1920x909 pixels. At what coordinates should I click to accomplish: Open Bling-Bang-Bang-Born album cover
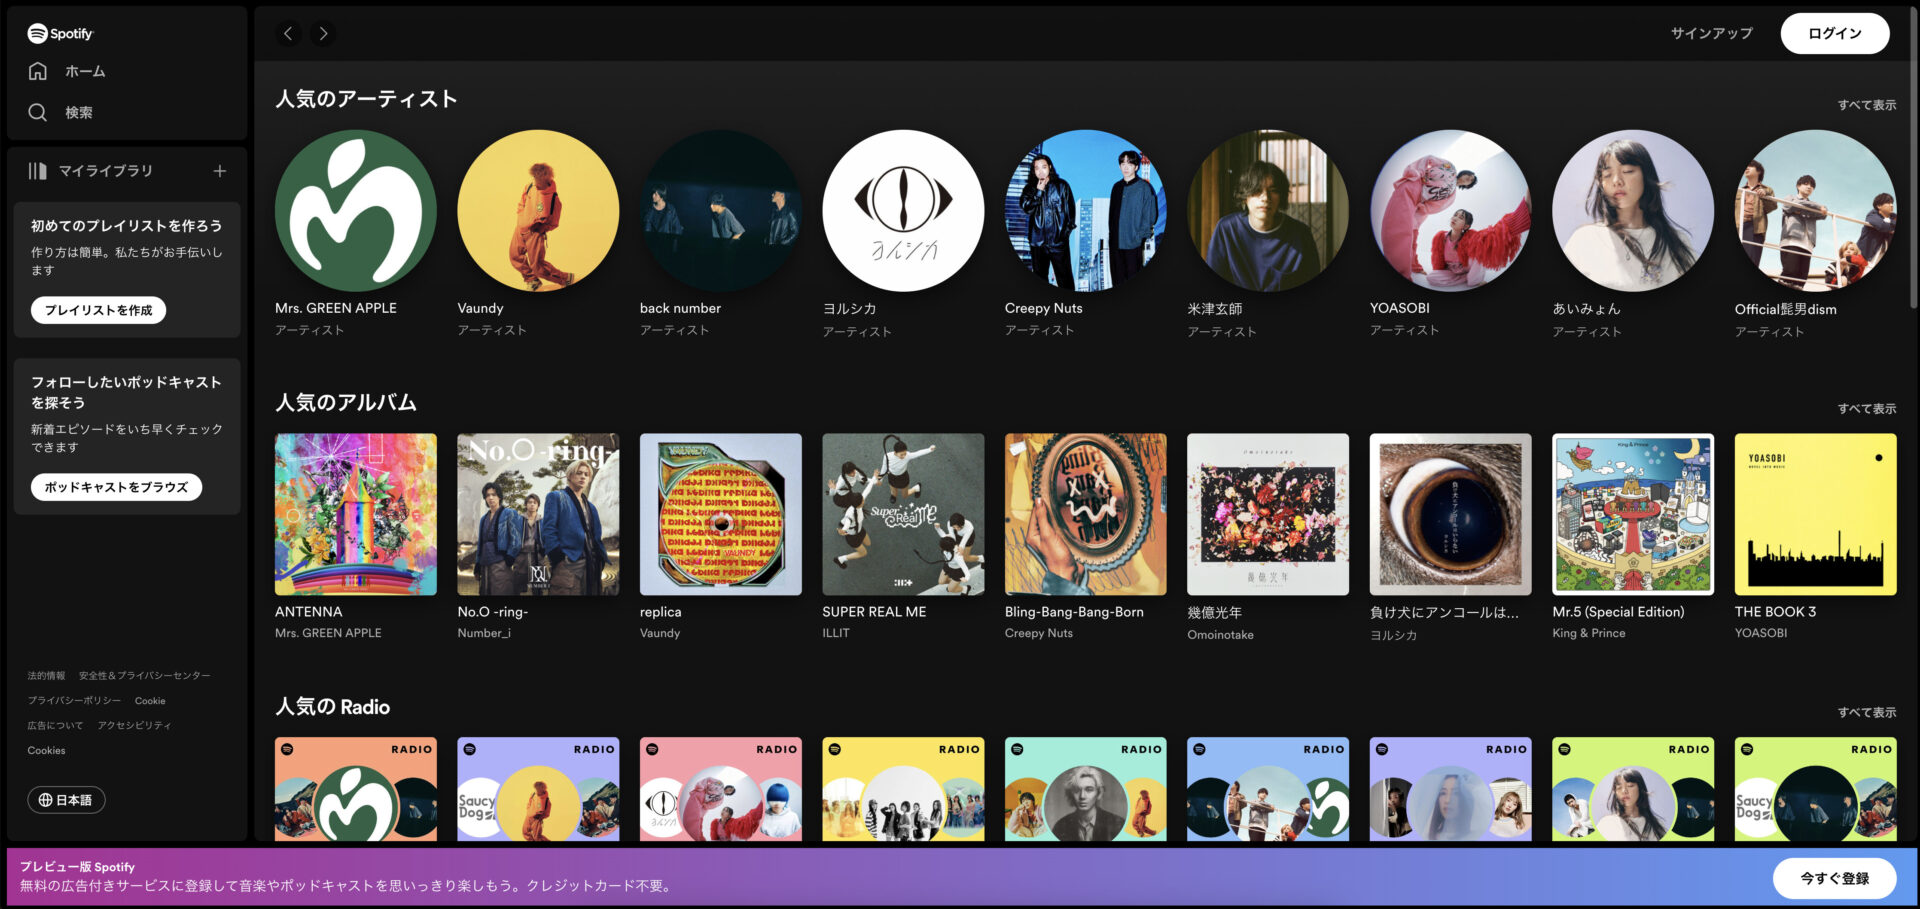(x=1086, y=515)
